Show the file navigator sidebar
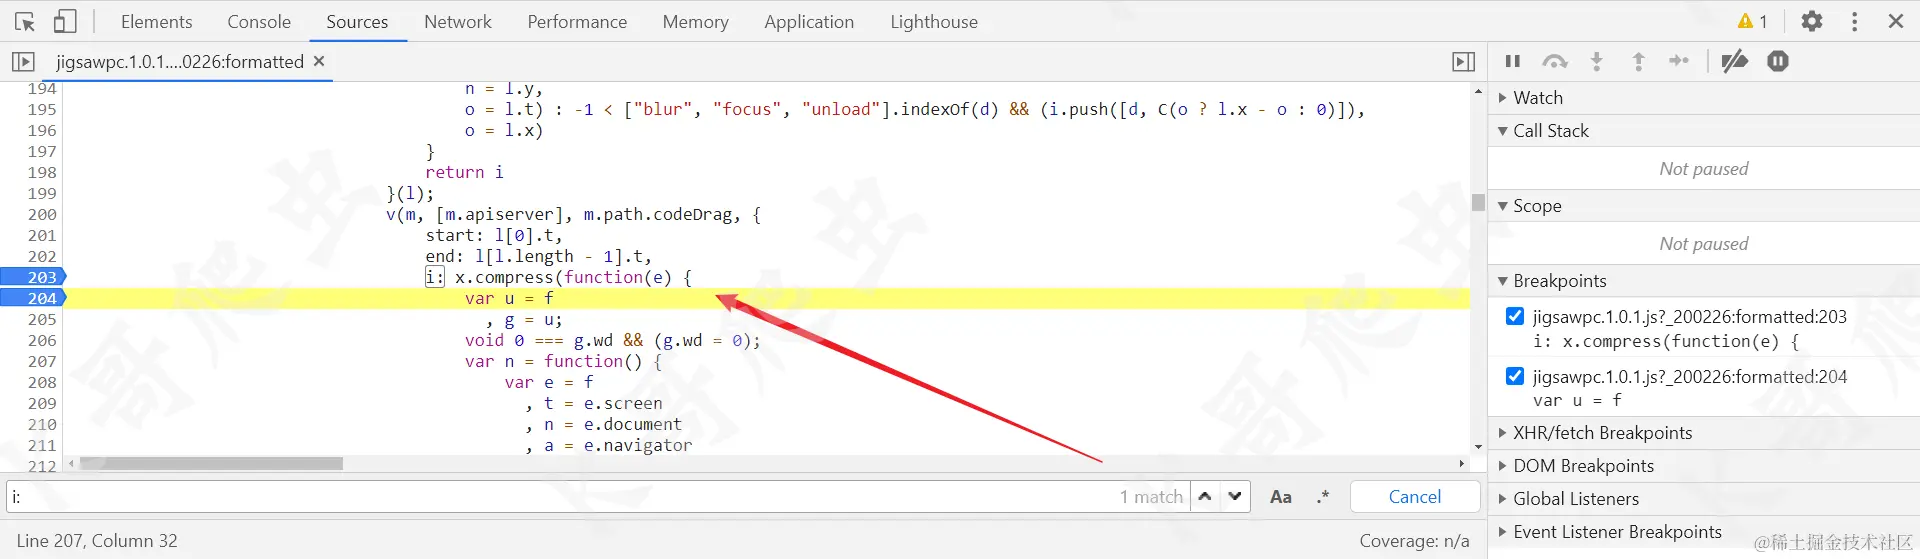The width and height of the screenshot is (1920, 559). 23,62
